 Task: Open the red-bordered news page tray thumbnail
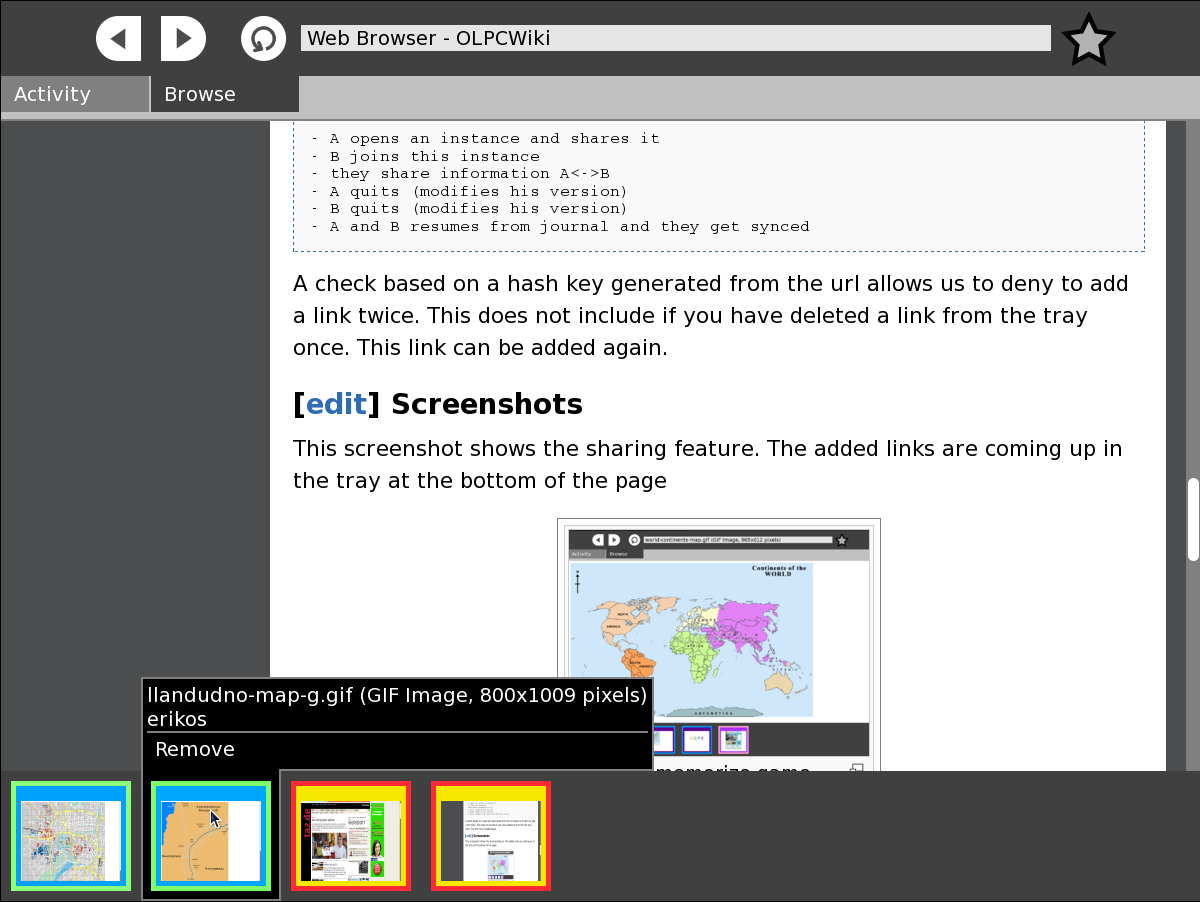[x=351, y=836]
